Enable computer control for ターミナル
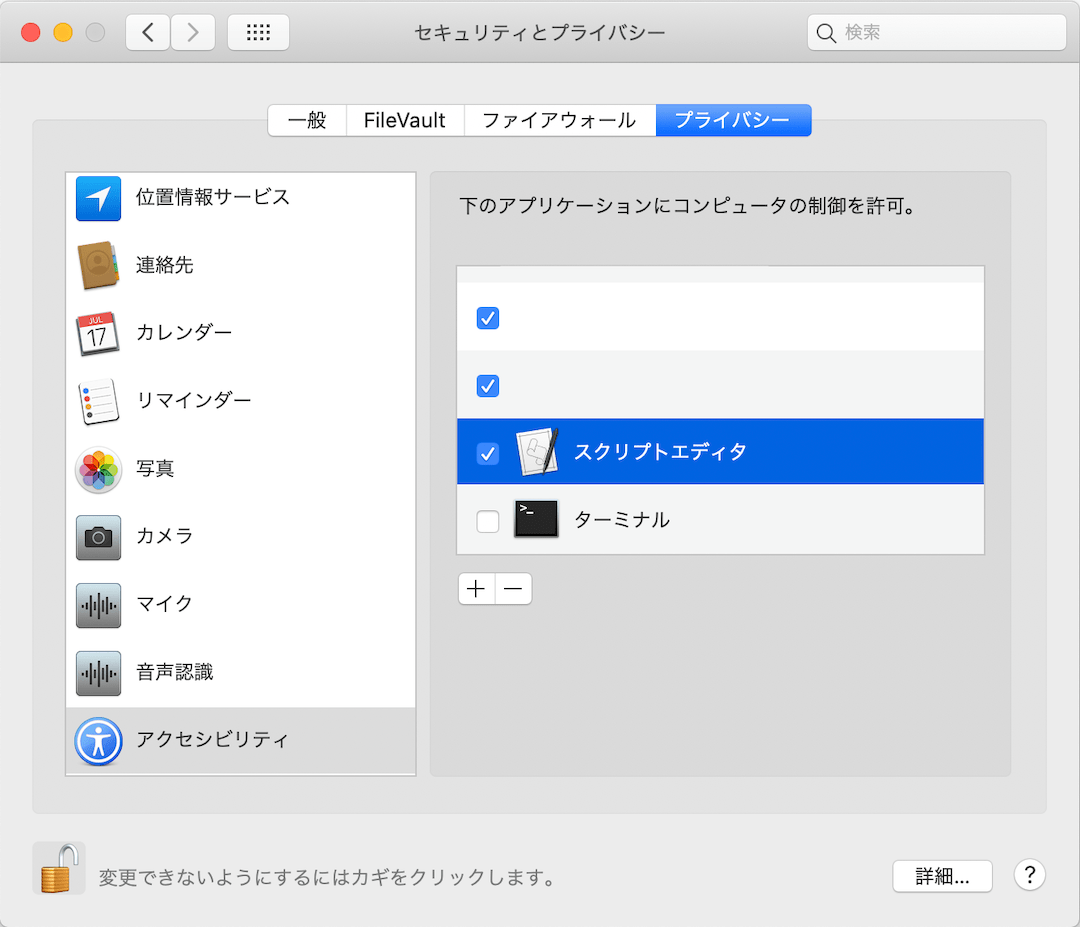Screen dimensions: 1080x927 pyautogui.click(x=487, y=519)
